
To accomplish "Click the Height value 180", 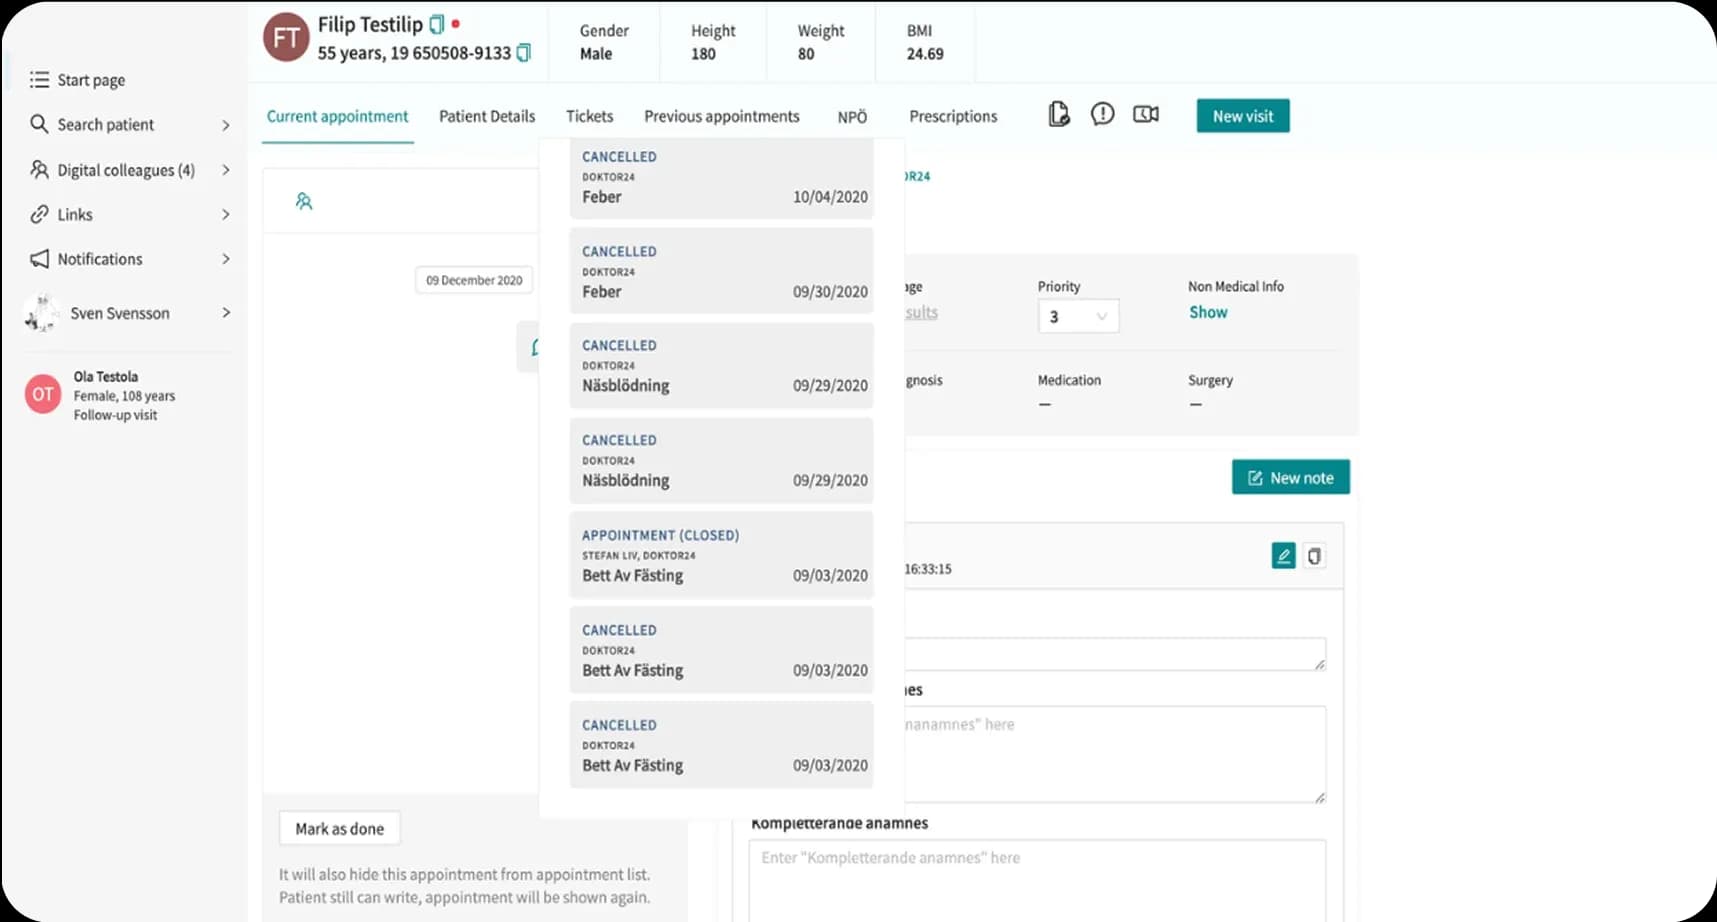I will [x=703, y=54].
